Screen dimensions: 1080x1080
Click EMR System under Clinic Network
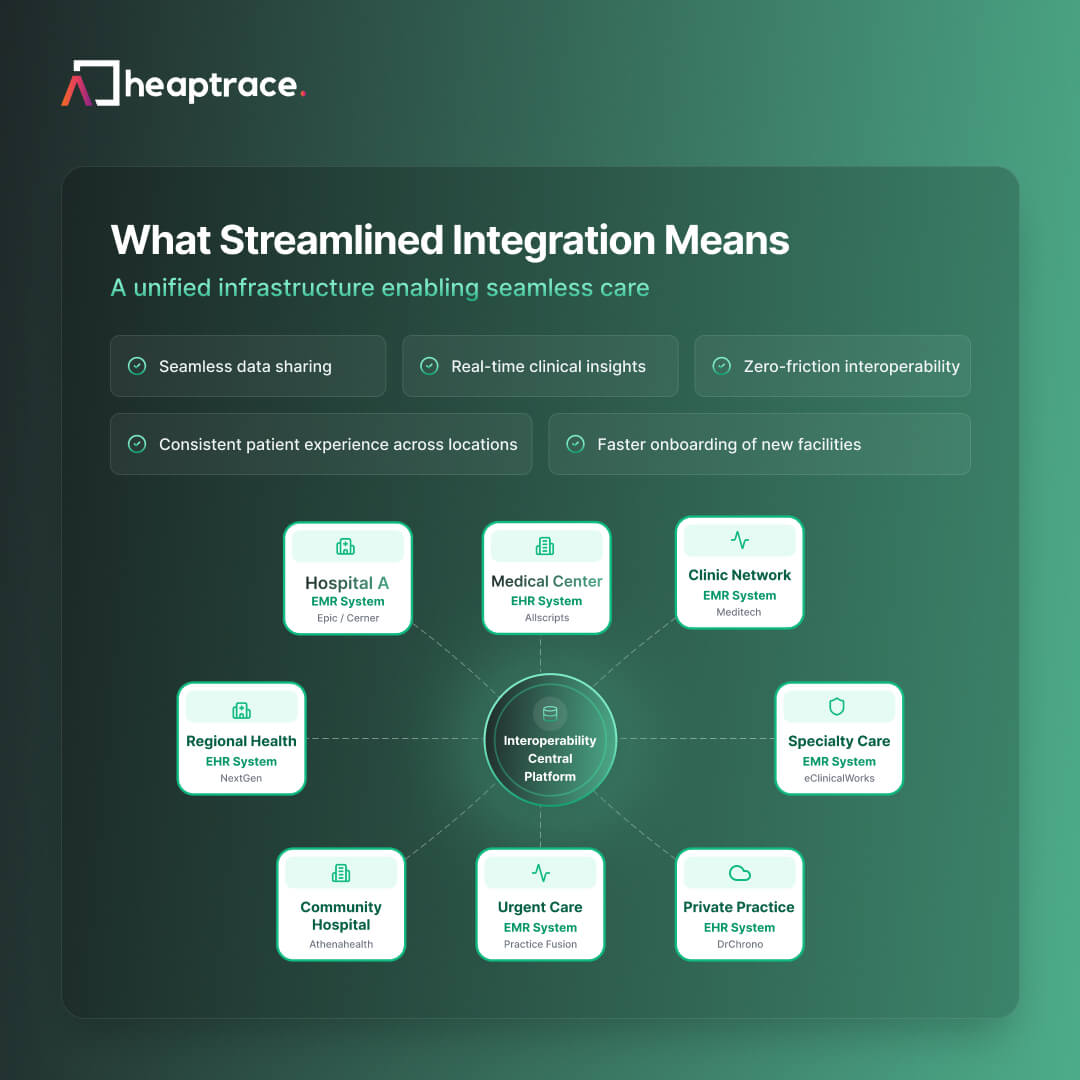pos(739,595)
